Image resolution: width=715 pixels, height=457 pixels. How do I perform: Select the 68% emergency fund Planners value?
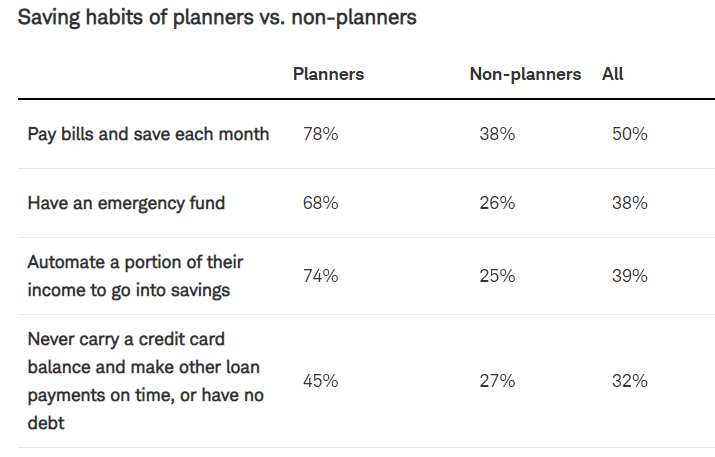[x=320, y=203]
